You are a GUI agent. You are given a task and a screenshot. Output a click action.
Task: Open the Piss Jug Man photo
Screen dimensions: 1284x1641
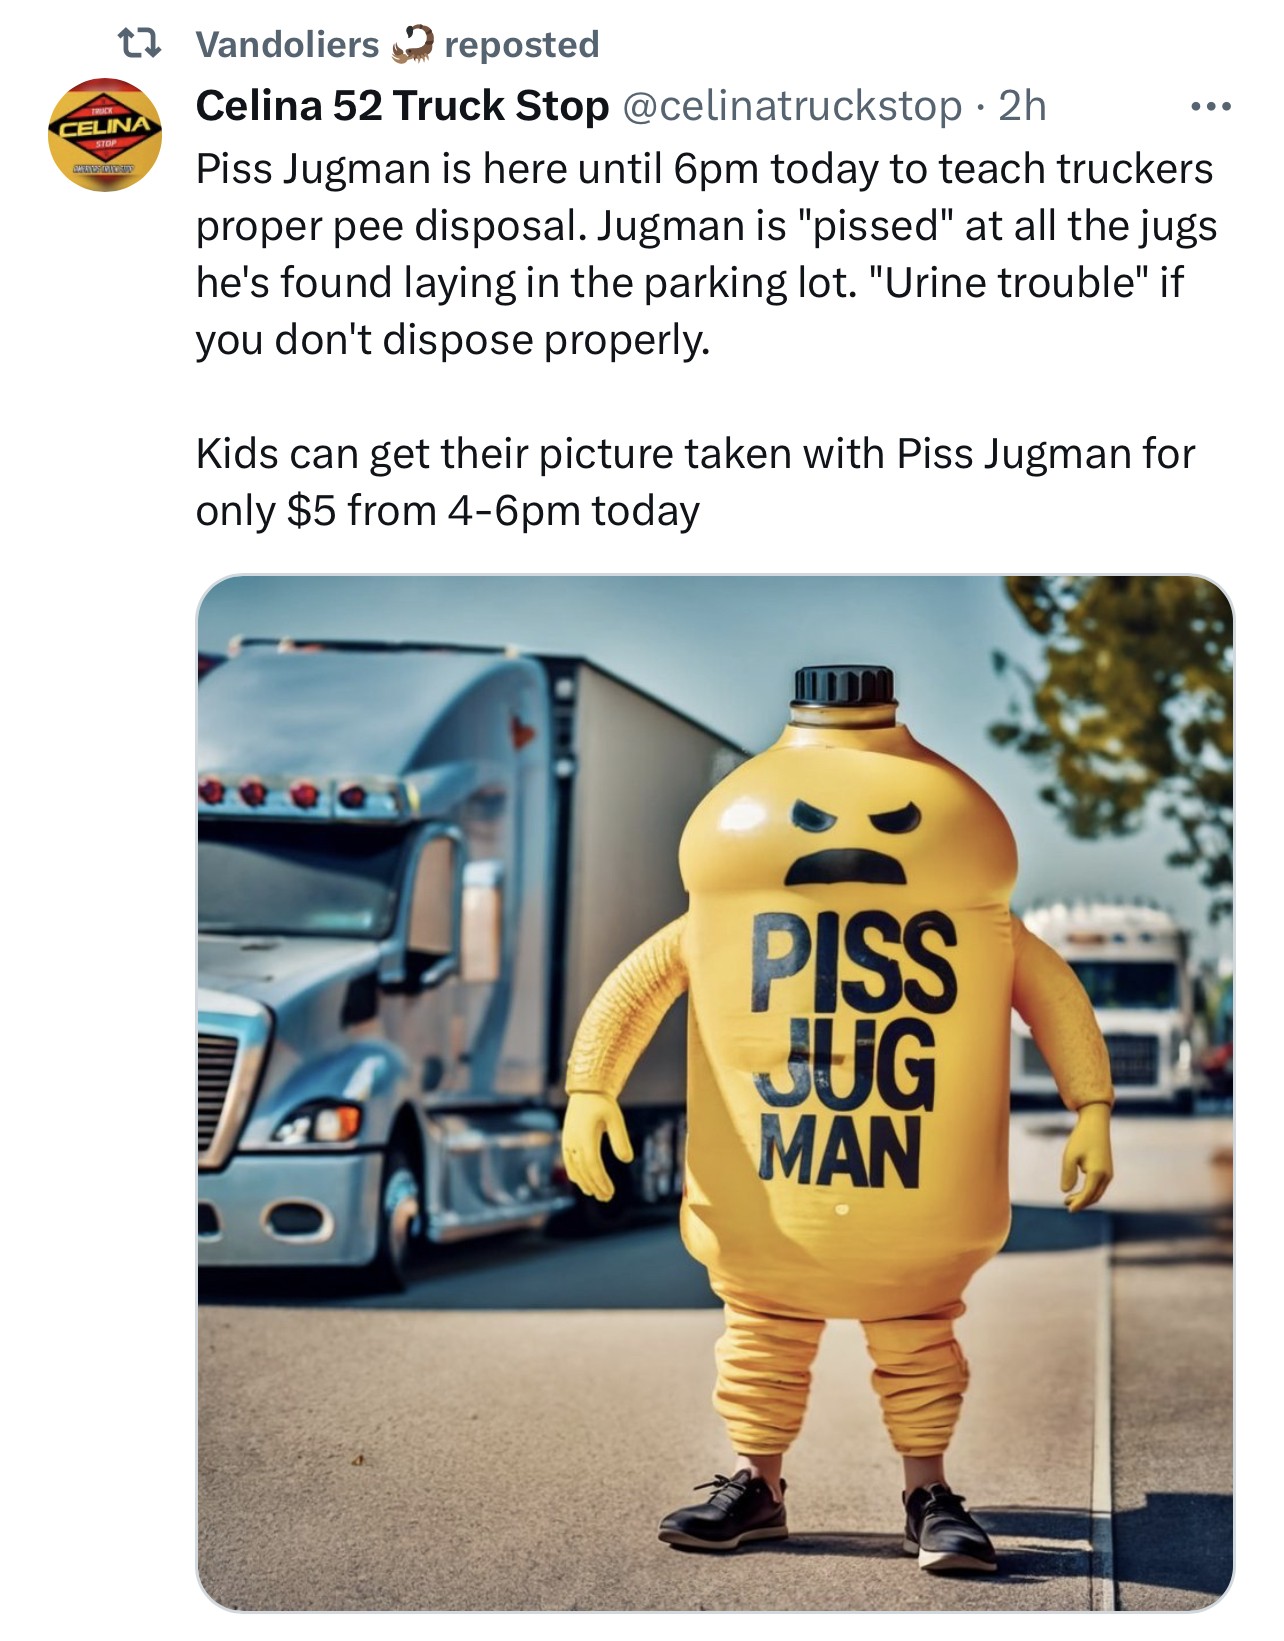715,1093
